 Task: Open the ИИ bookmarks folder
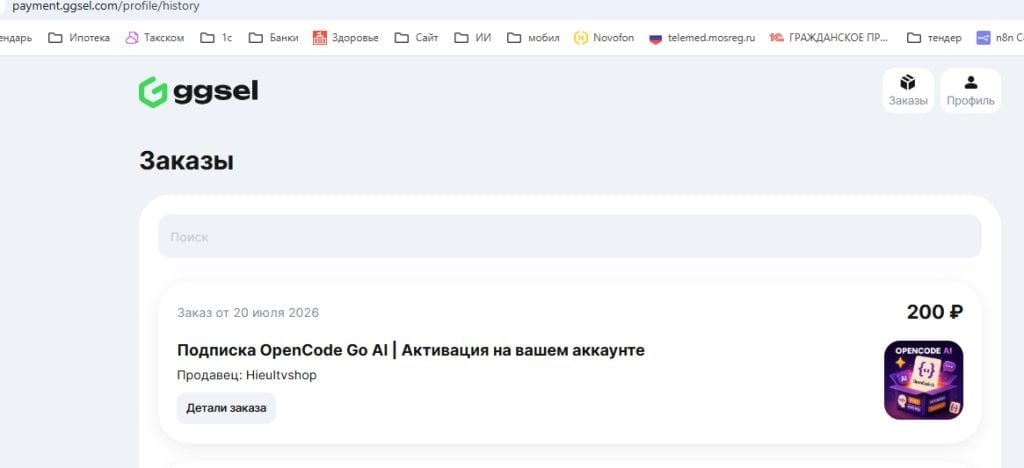[x=473, y=38]
